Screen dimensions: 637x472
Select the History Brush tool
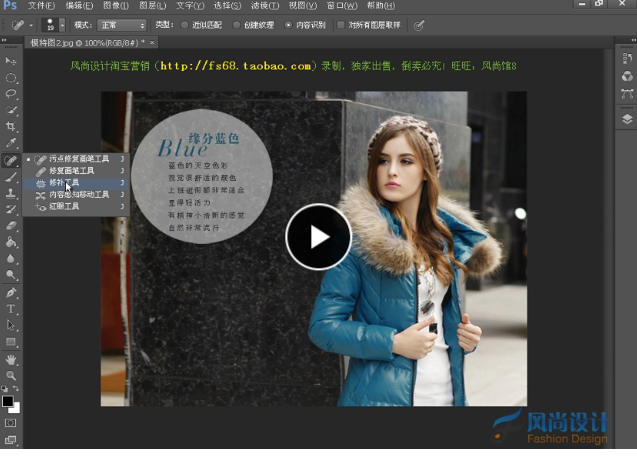[x=11, y=210]
